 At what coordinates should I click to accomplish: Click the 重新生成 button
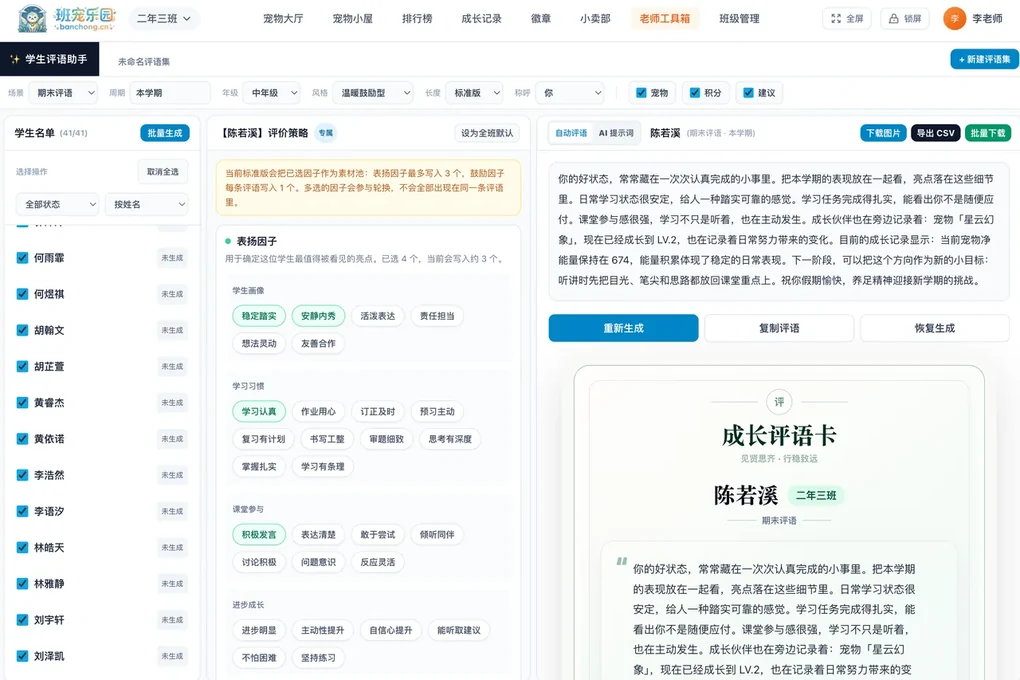coord(623,328)
